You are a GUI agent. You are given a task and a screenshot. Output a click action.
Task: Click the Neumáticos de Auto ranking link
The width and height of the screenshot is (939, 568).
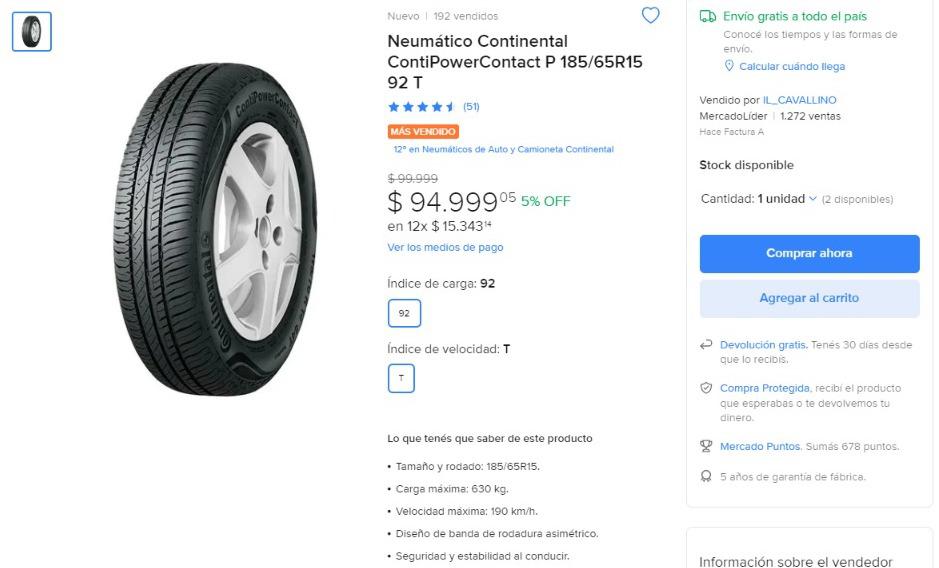503,150
